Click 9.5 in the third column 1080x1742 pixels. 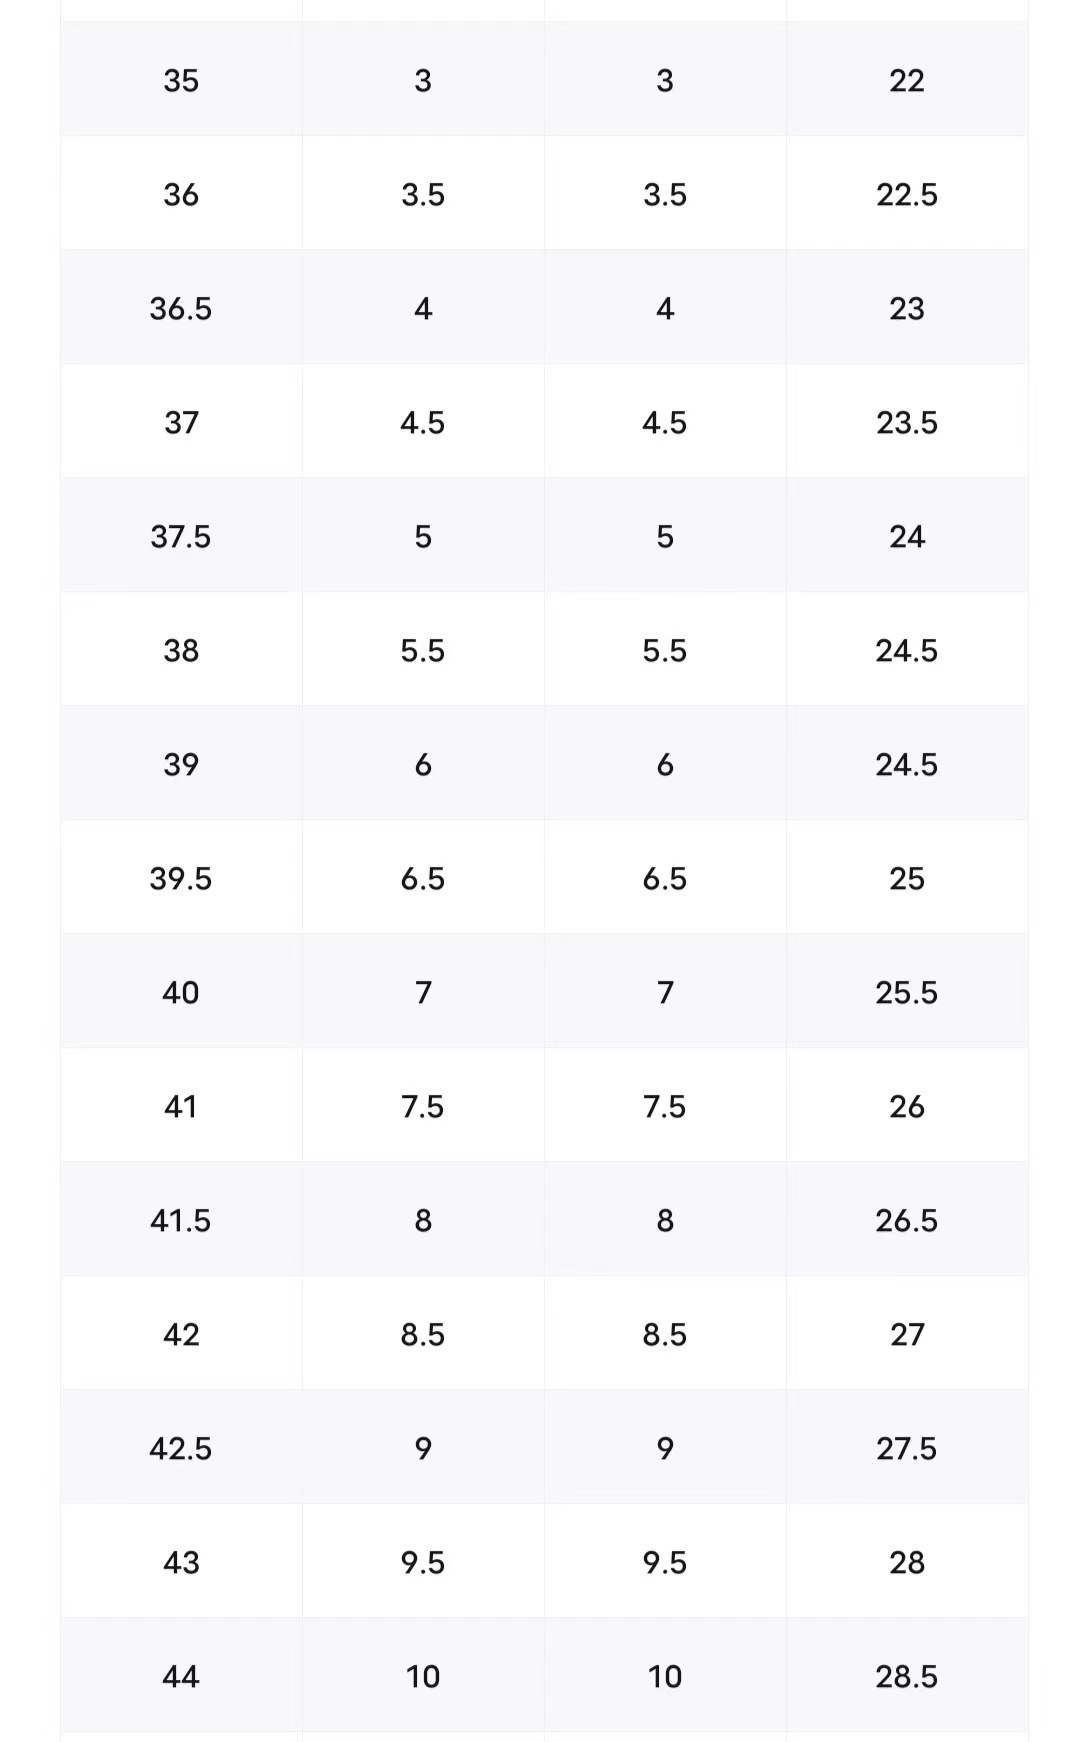tap(665, 1562)
